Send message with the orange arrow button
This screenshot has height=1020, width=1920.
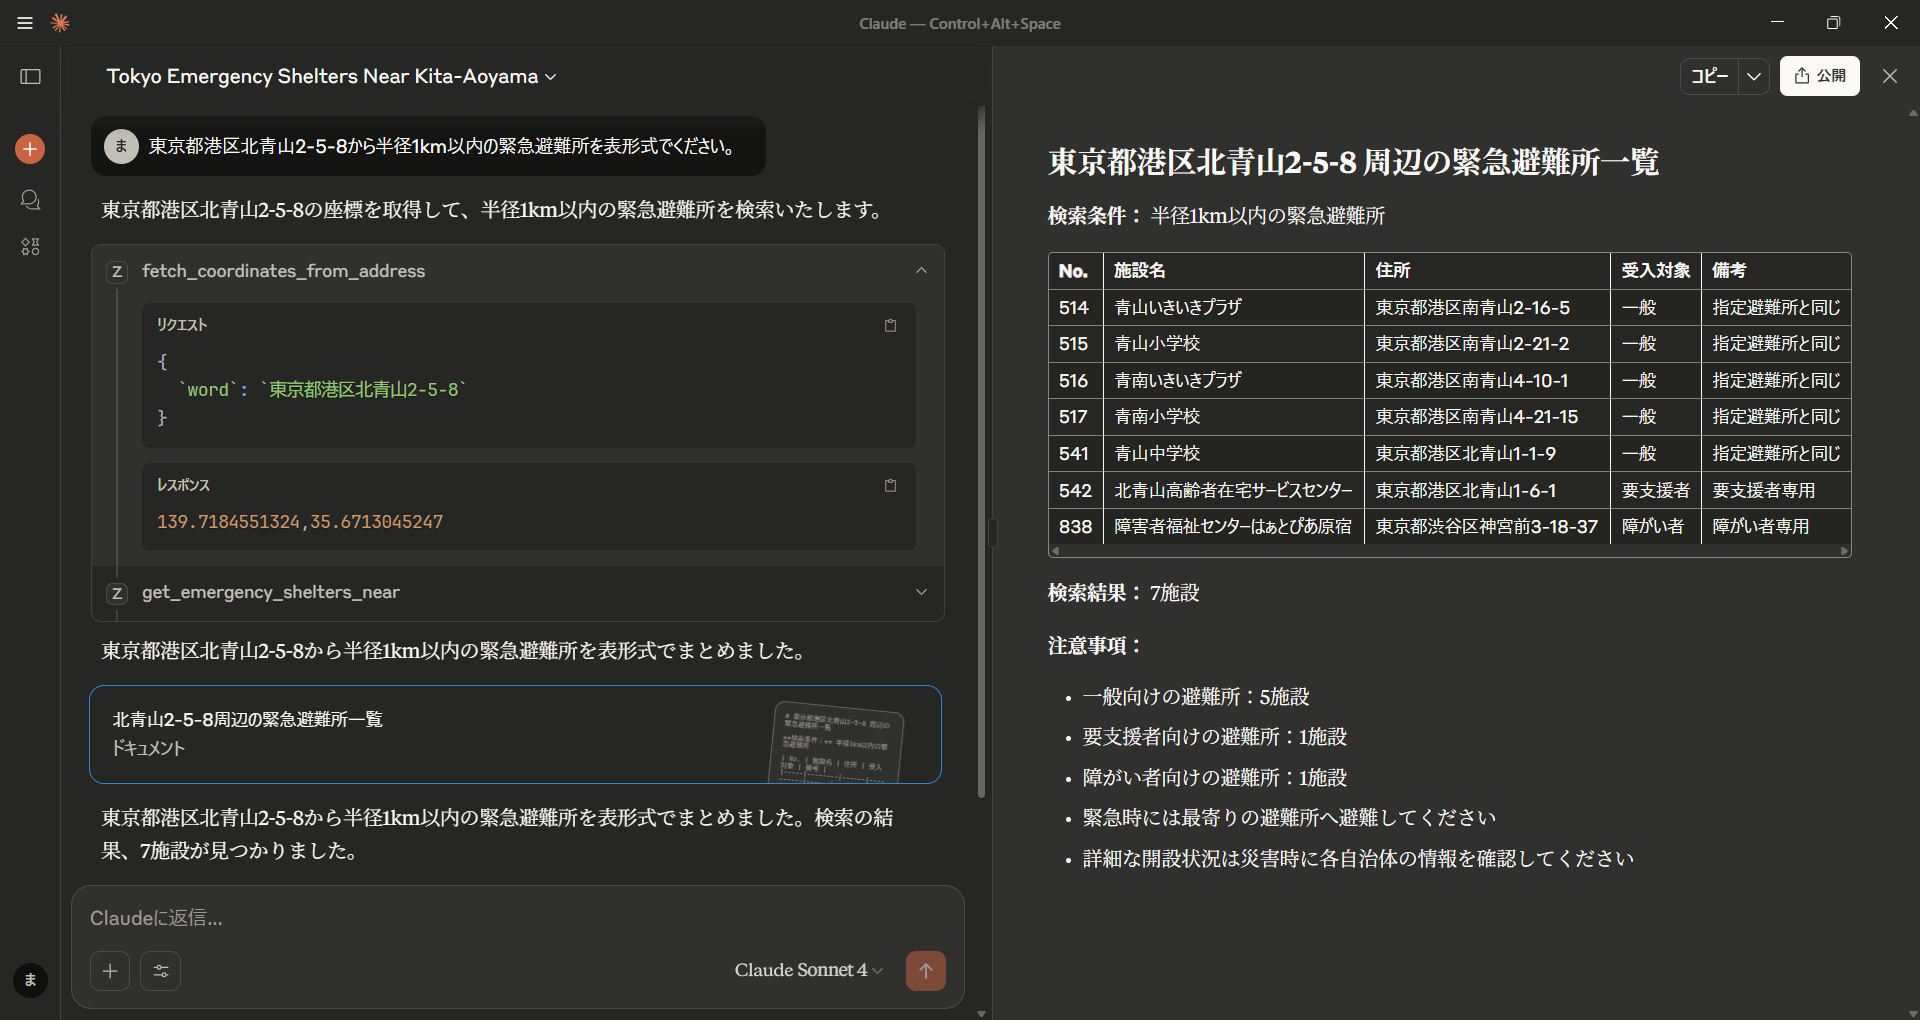926,971
